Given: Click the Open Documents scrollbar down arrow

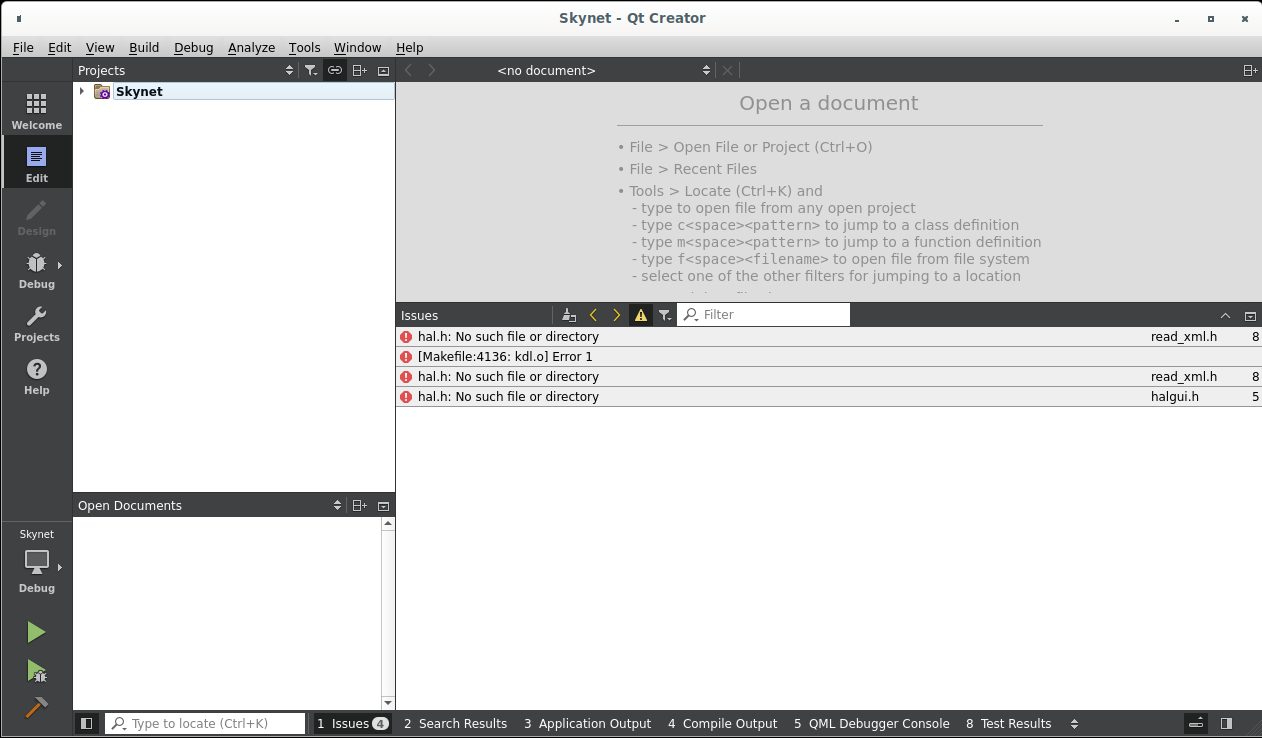Looking at the screenshot, I should (388, 703).
